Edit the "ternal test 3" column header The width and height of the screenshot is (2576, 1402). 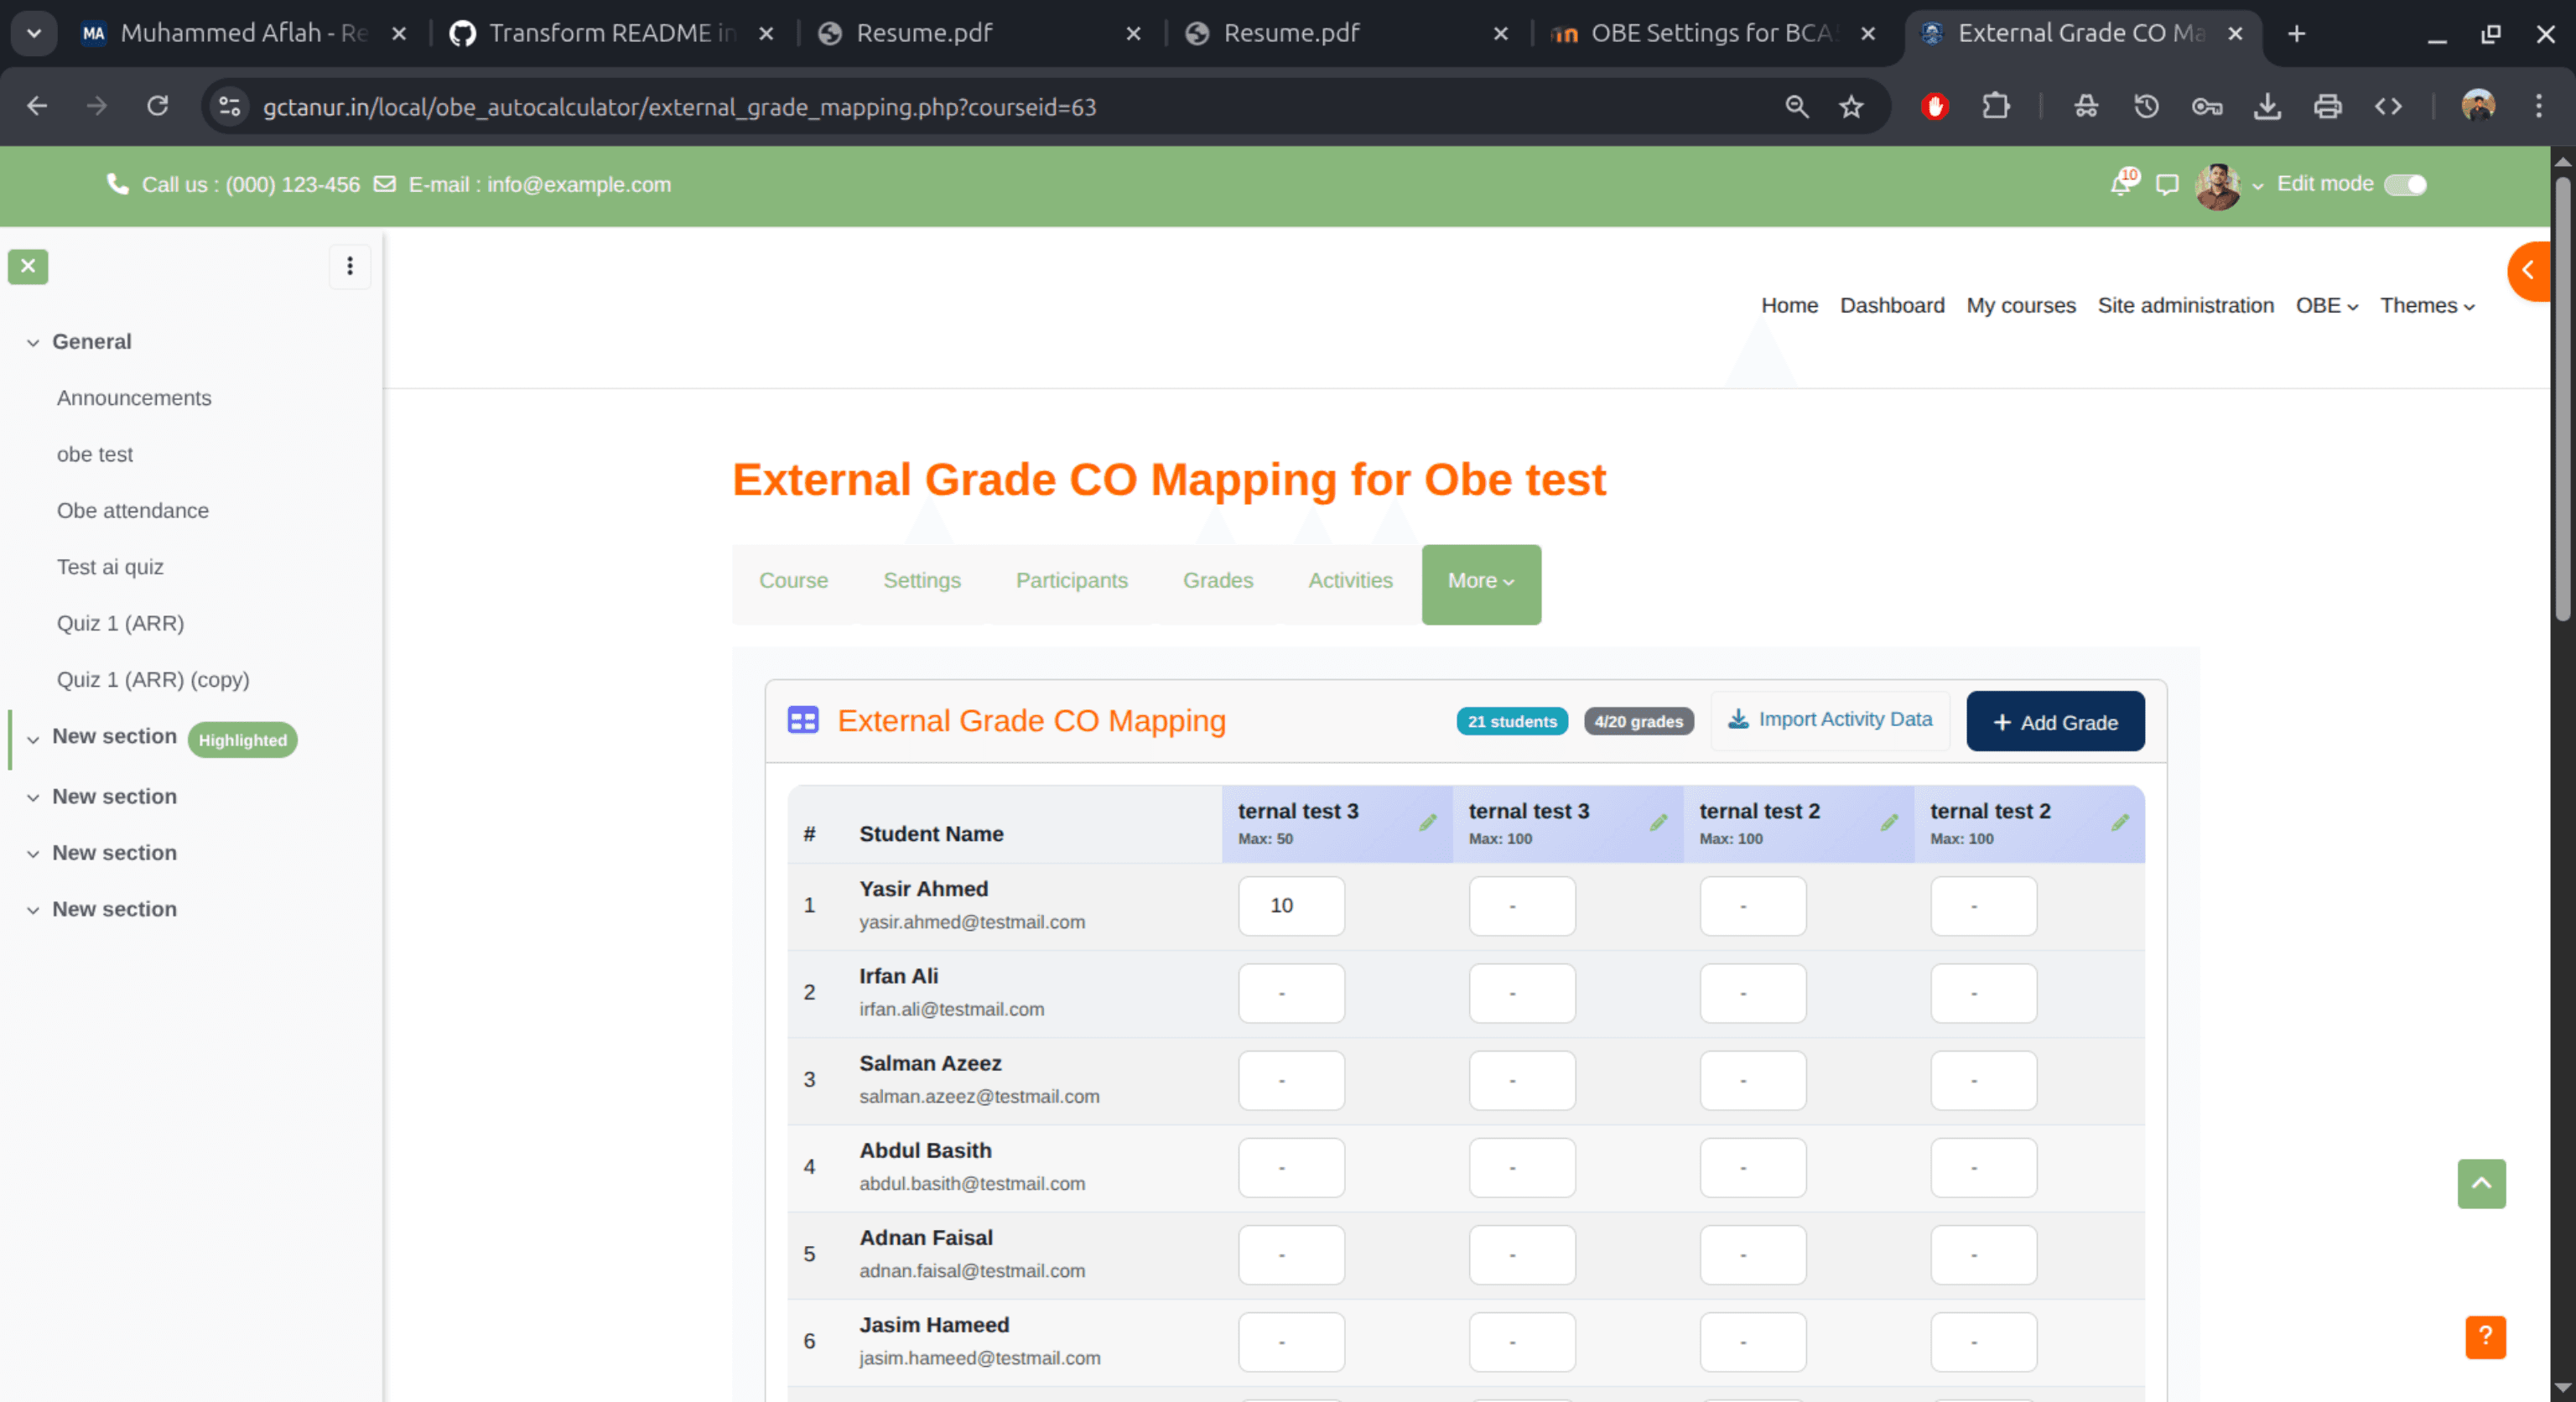click(x=1428, y=823)
